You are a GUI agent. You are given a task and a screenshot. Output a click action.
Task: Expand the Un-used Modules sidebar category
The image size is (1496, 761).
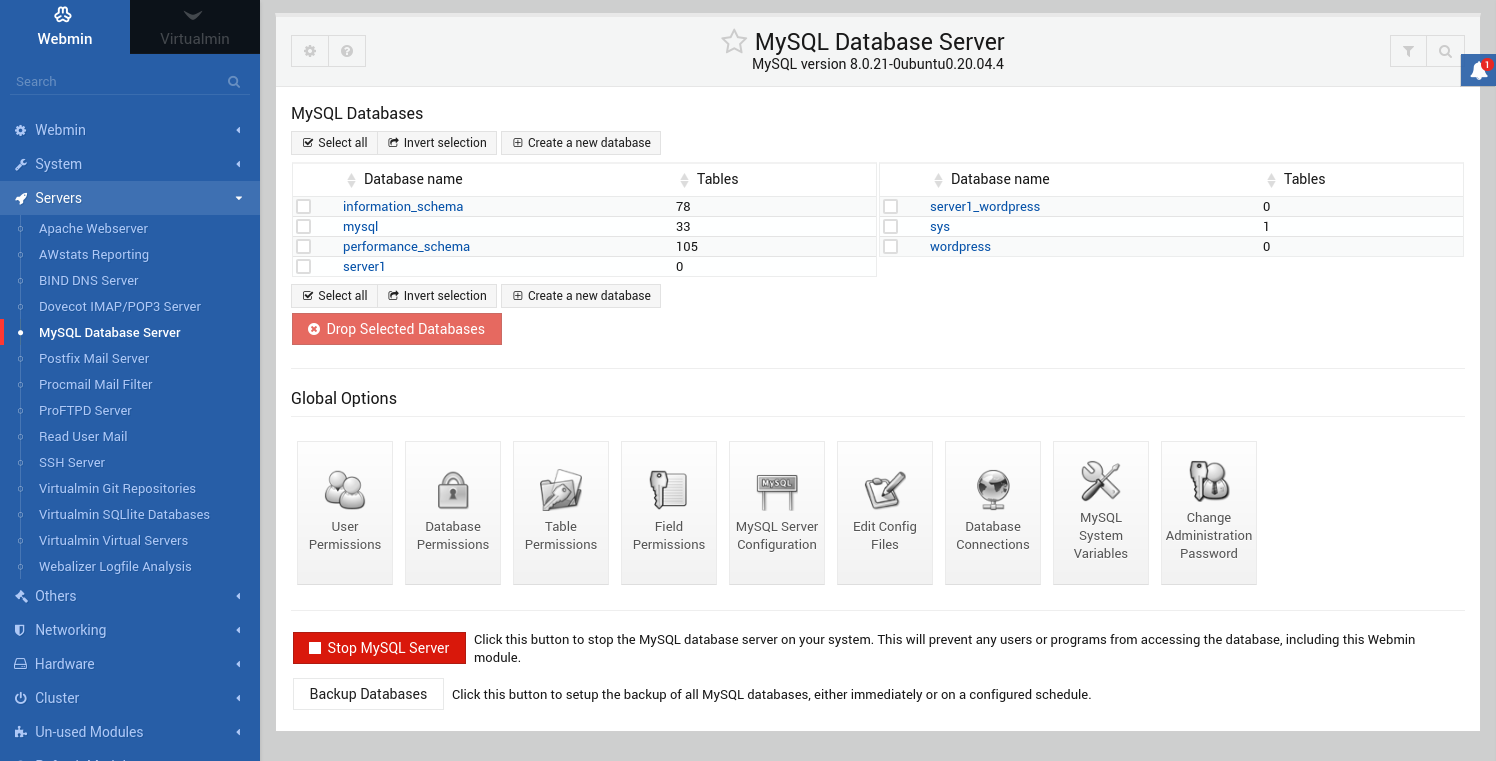pos(130,732)
